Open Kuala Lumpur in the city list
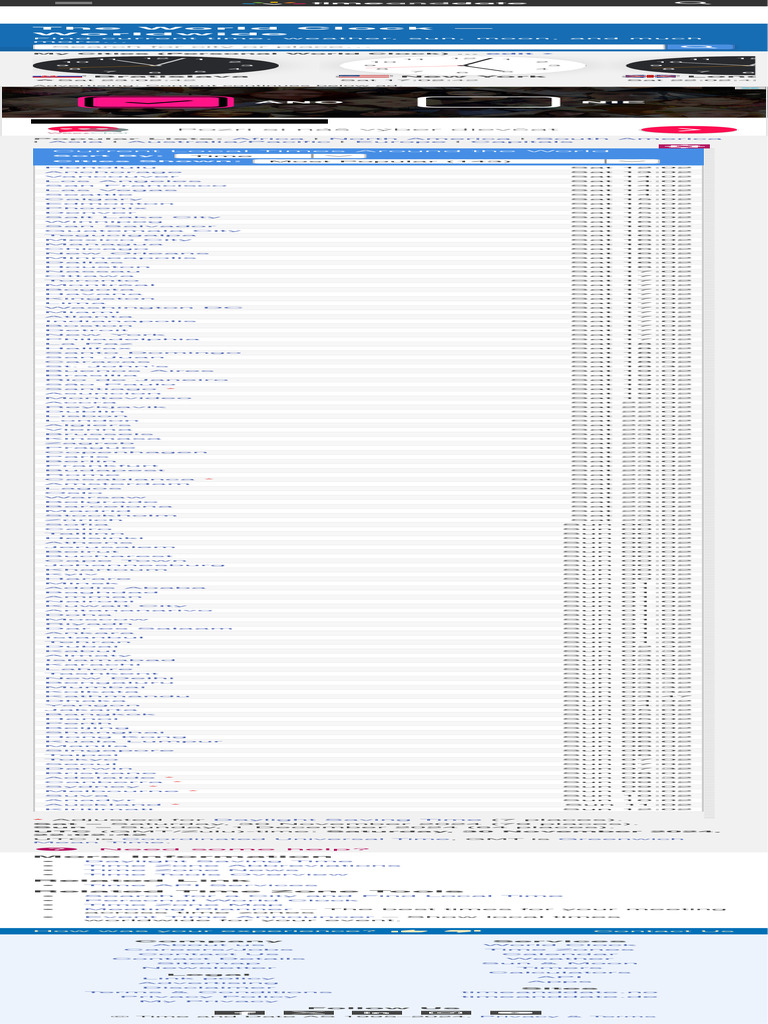Viewport: 768px width, 1024px height. (134, 741)
